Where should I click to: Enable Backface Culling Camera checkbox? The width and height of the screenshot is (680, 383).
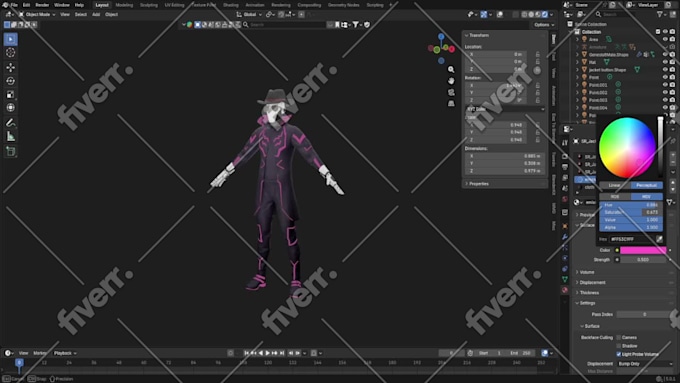pyautogui.click(x=619, y=337)
